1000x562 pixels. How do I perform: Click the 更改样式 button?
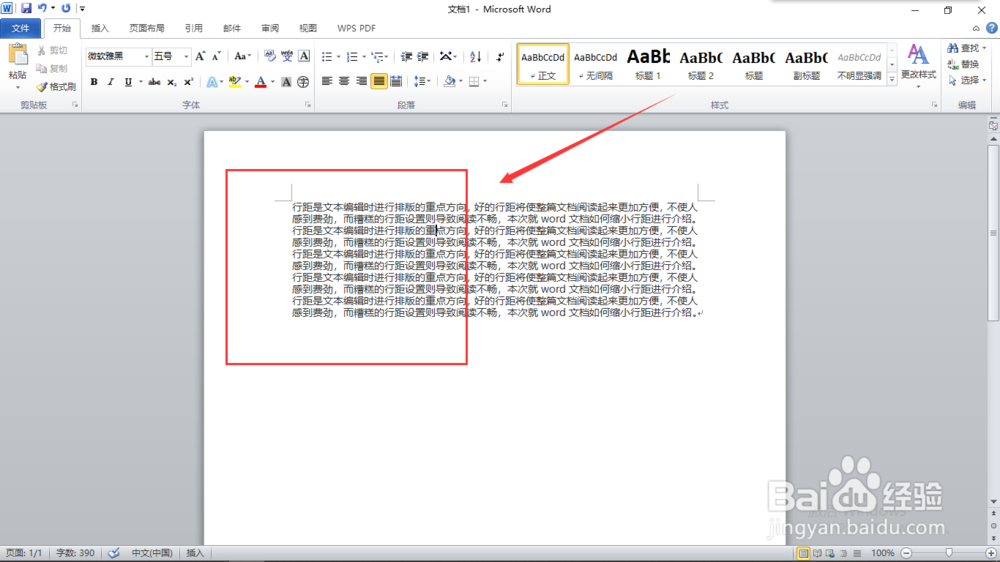click(918, 65)
